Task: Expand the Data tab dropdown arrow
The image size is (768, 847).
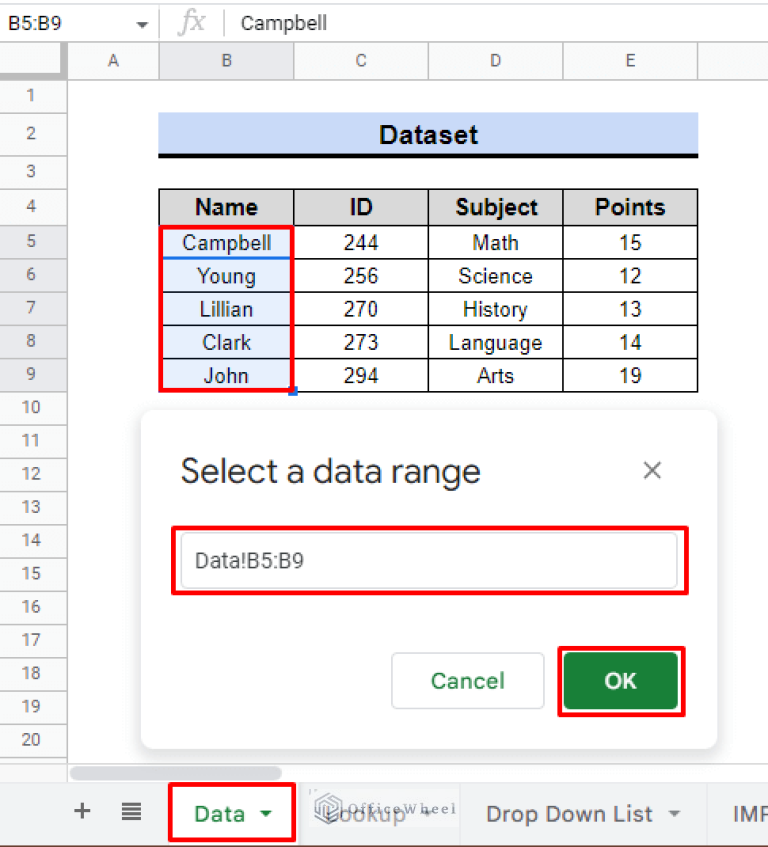Action: (266, 814)
